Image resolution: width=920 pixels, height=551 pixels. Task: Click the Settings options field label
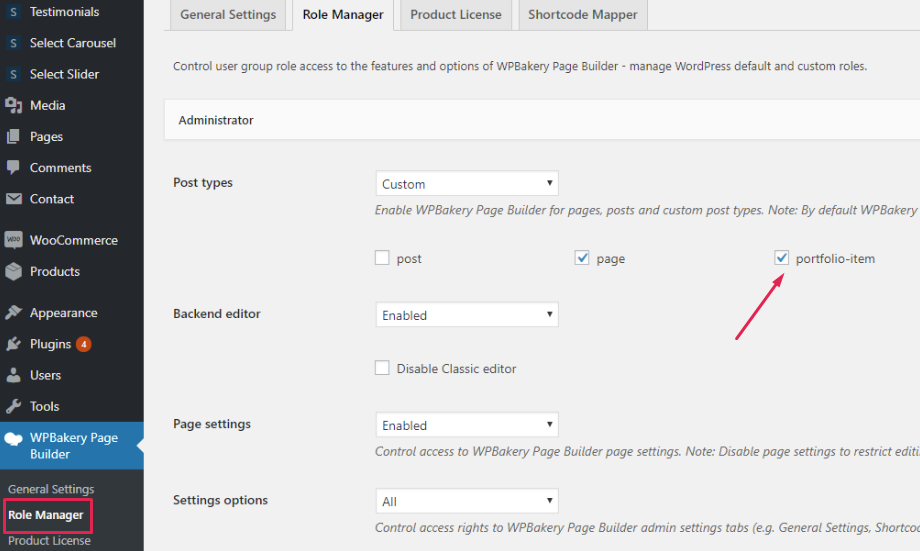[220, 500]
